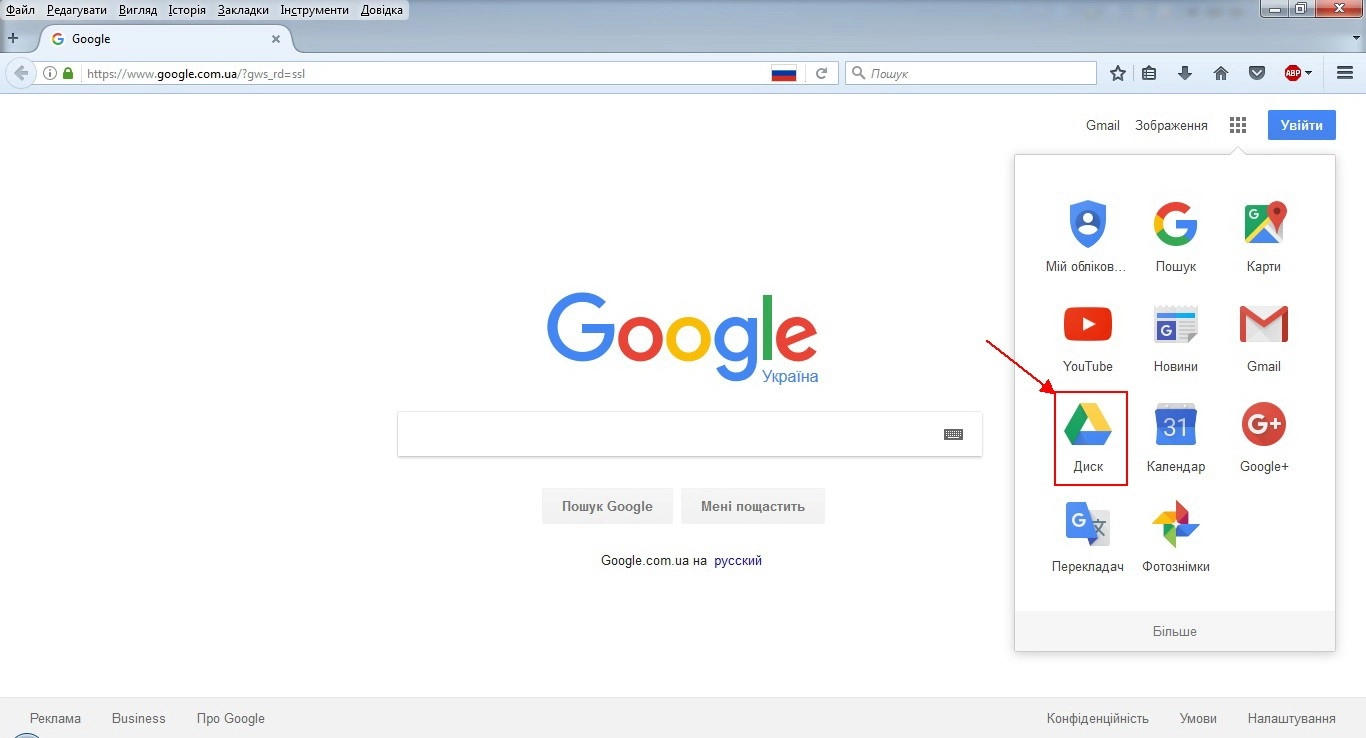The width and height of the screenshot is (1366, 738).
Task: Open the Pocket icon in toolbar
Action: 1257,73
